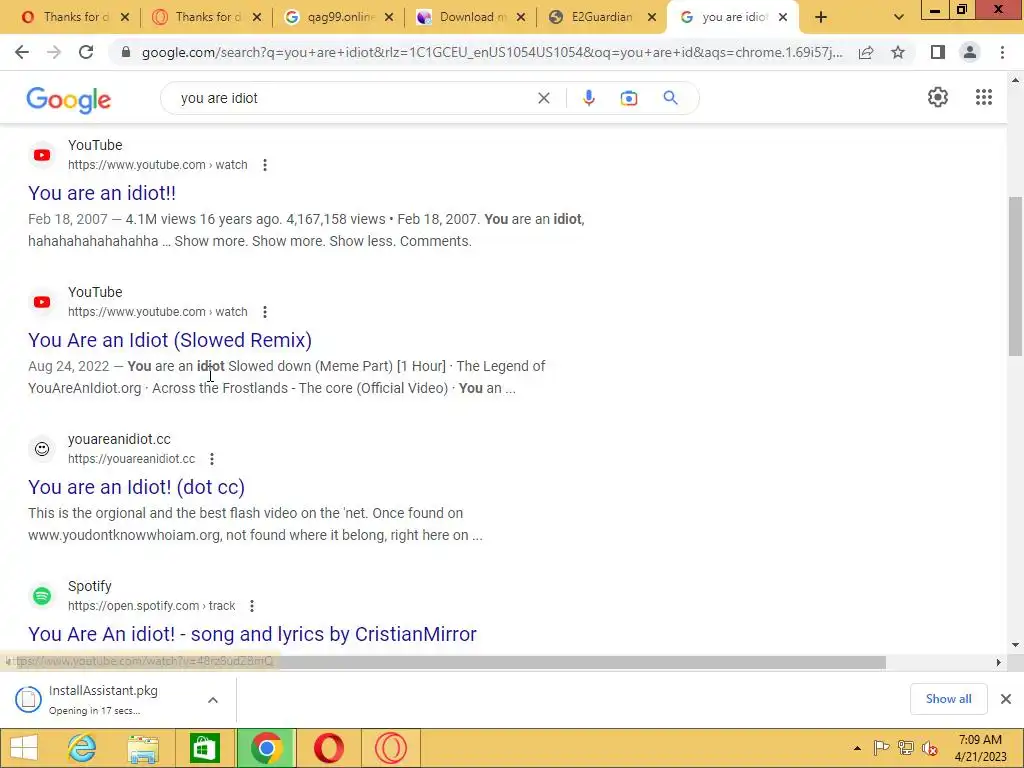Click the network tray icon
The image size is (1024, 768).
point(906,748)
